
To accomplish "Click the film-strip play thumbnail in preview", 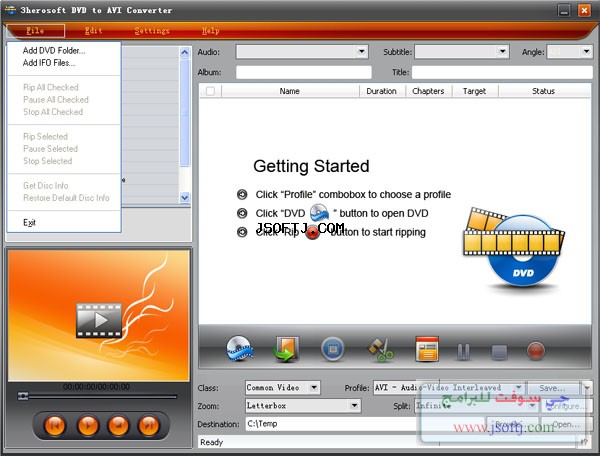I will [x=99, y=320].
